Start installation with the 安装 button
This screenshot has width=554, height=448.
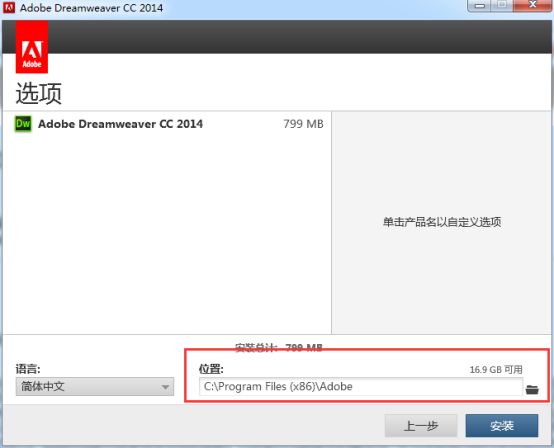tap(502, 426)
